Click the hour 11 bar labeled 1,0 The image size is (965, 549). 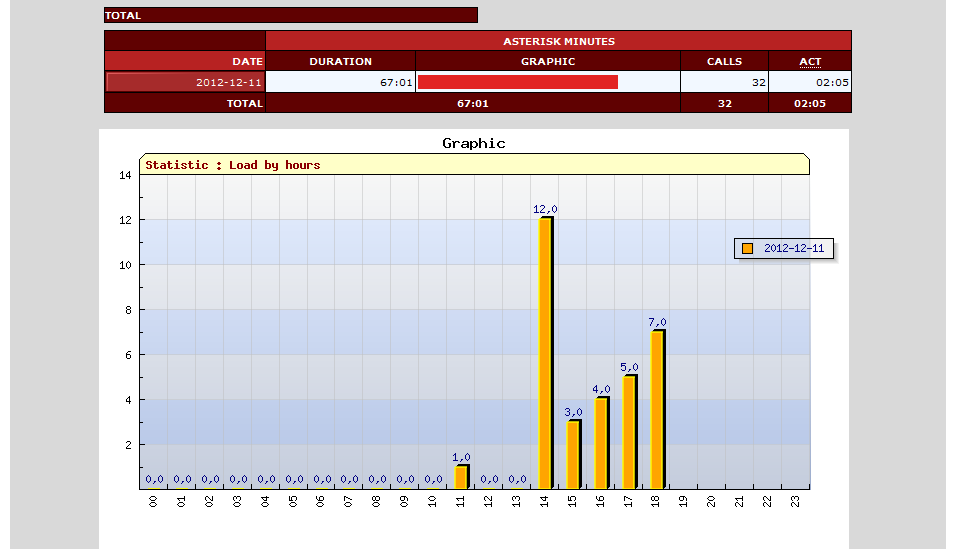coord(462,477)
